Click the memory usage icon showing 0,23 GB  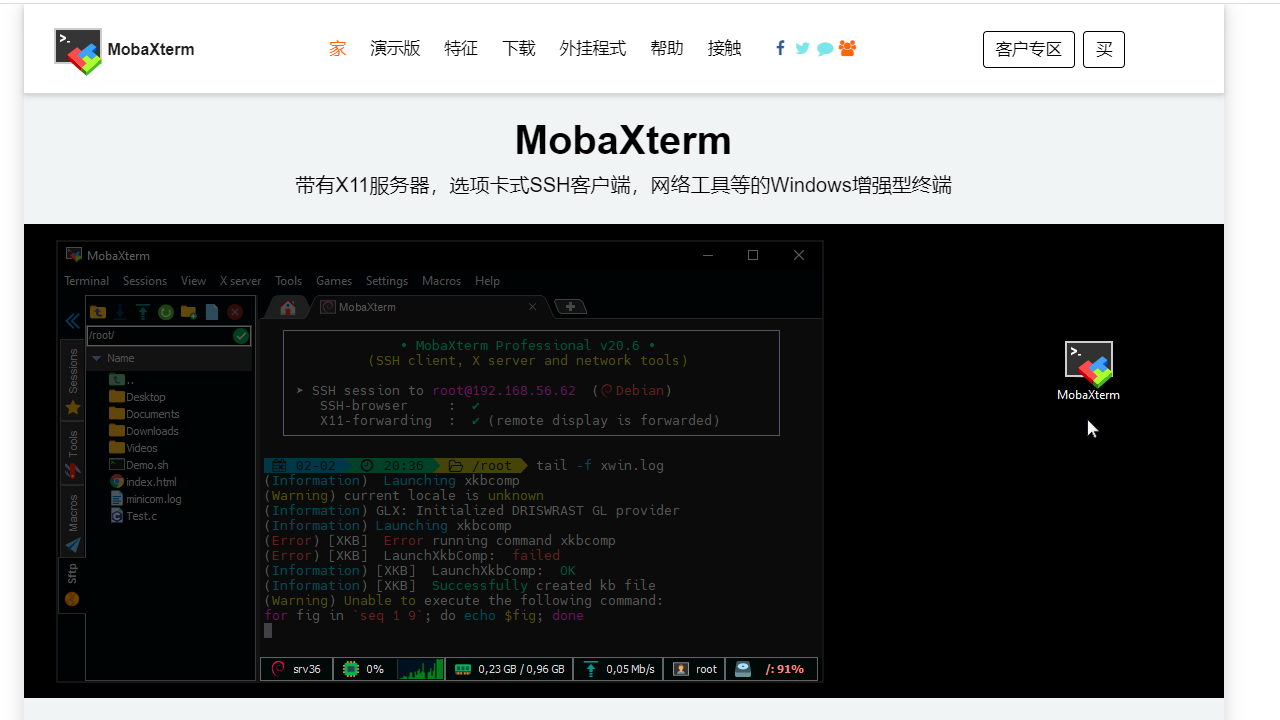coord(462,669)
